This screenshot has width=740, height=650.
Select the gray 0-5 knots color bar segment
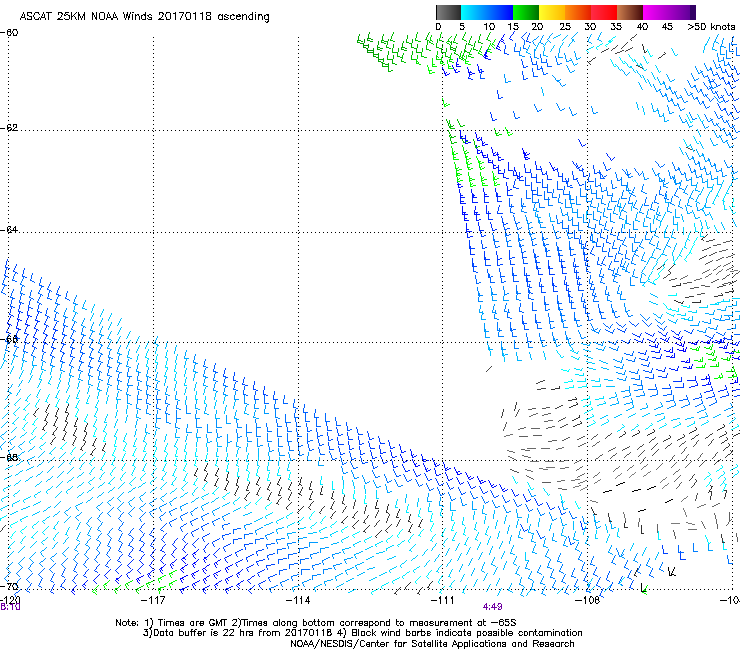(448, 12)
